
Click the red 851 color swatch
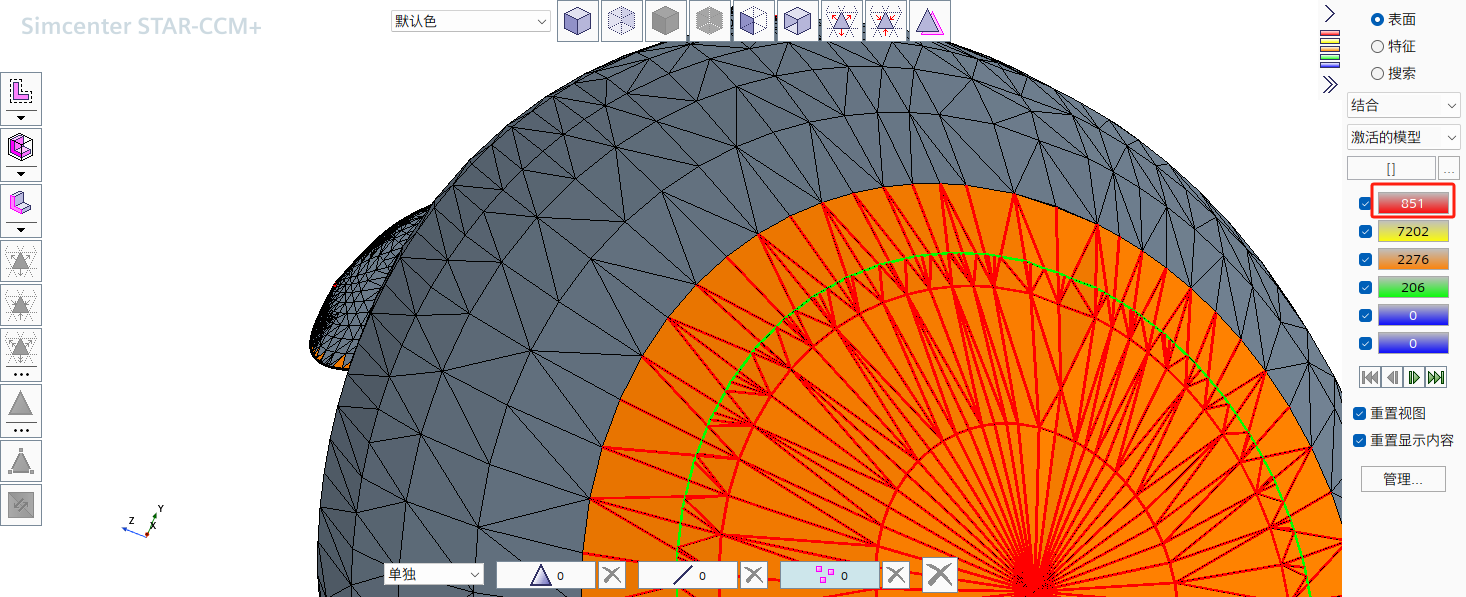1413,204
